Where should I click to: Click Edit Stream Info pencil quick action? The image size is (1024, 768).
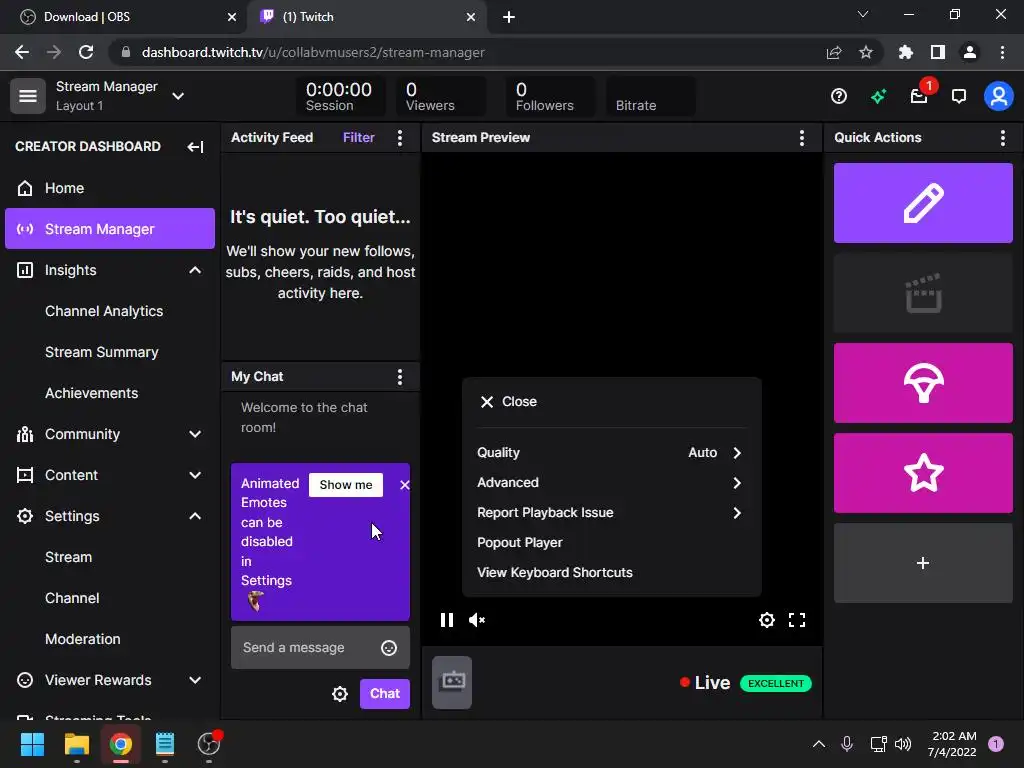pos(923,203)
